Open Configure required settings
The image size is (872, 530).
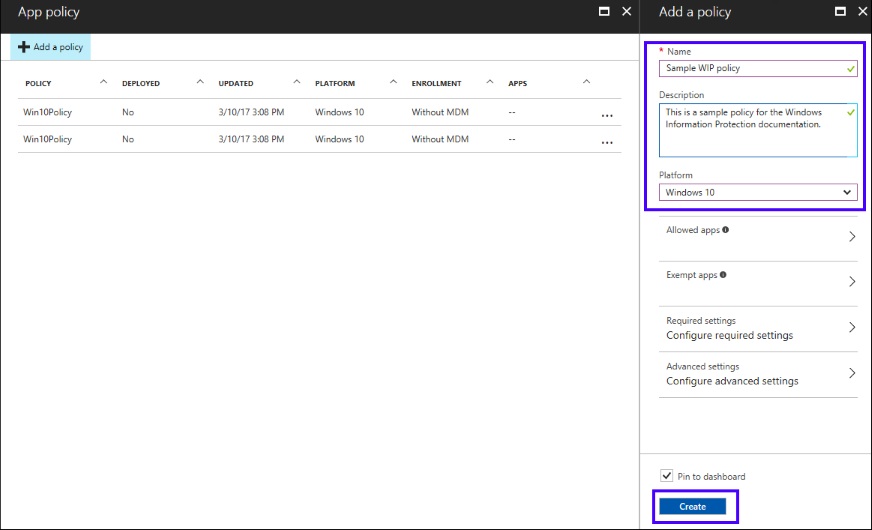758,328
